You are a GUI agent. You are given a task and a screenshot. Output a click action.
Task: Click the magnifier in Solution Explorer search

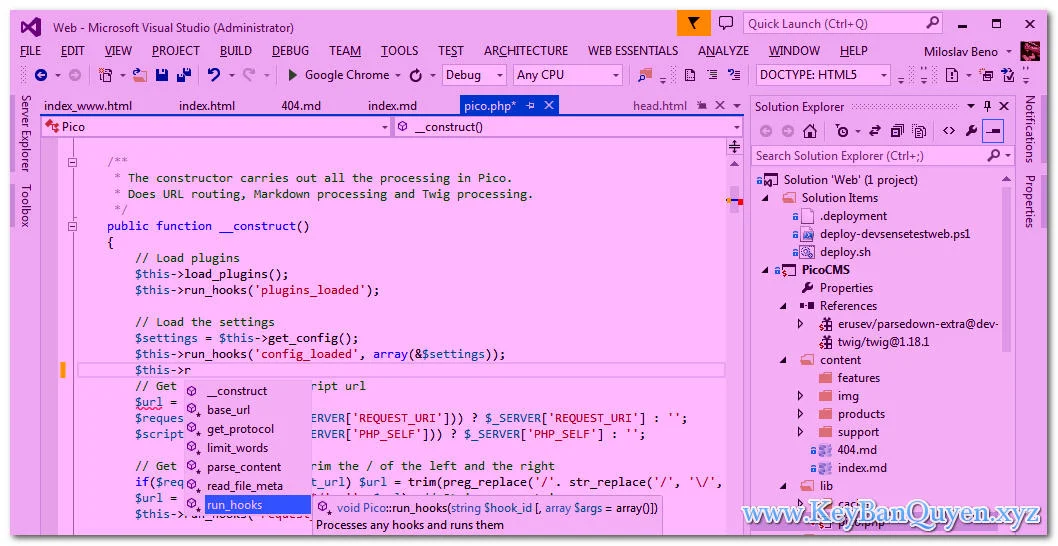[x=994, y=156]
